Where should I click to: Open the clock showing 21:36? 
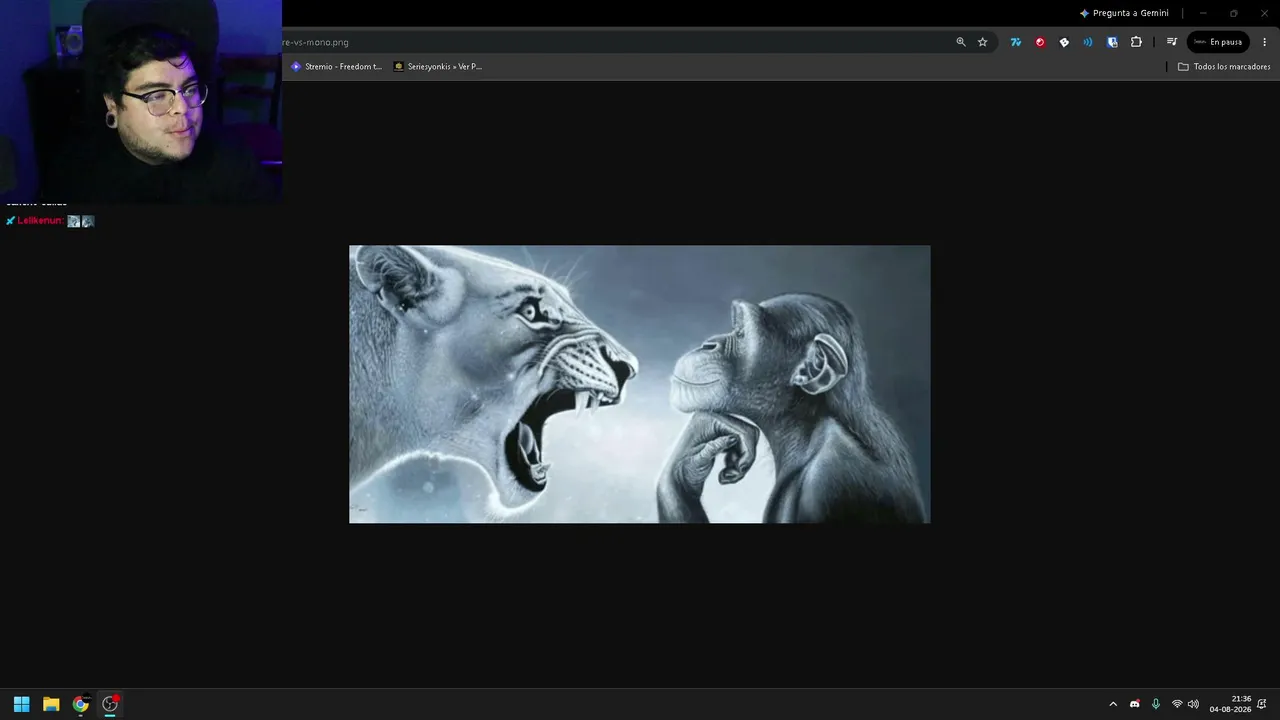click(1231, 704)
